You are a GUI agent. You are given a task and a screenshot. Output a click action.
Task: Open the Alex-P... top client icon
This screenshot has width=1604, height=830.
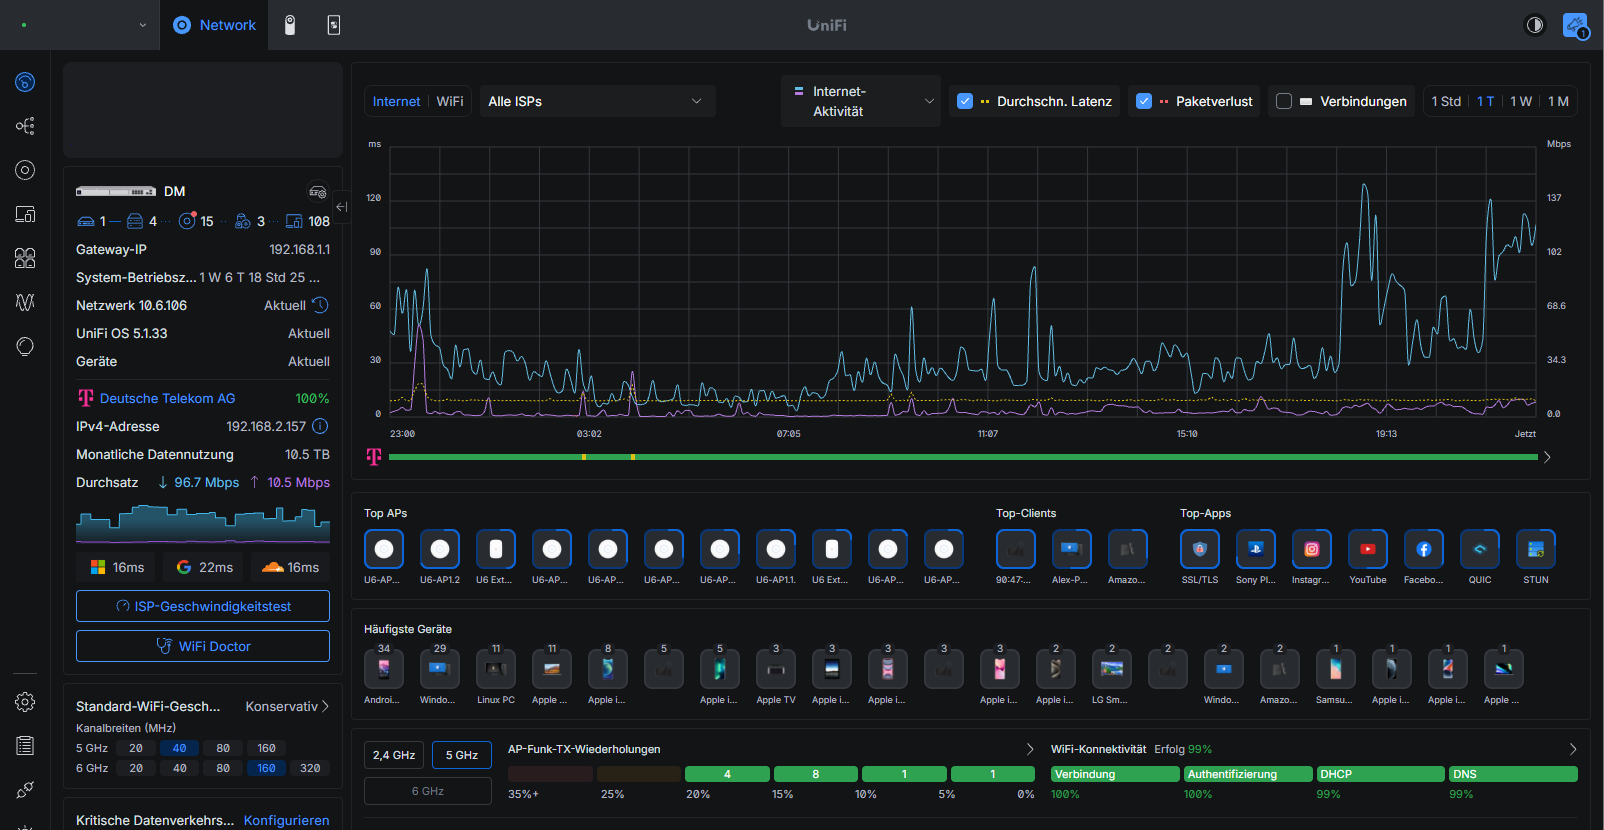(1072, 549)
